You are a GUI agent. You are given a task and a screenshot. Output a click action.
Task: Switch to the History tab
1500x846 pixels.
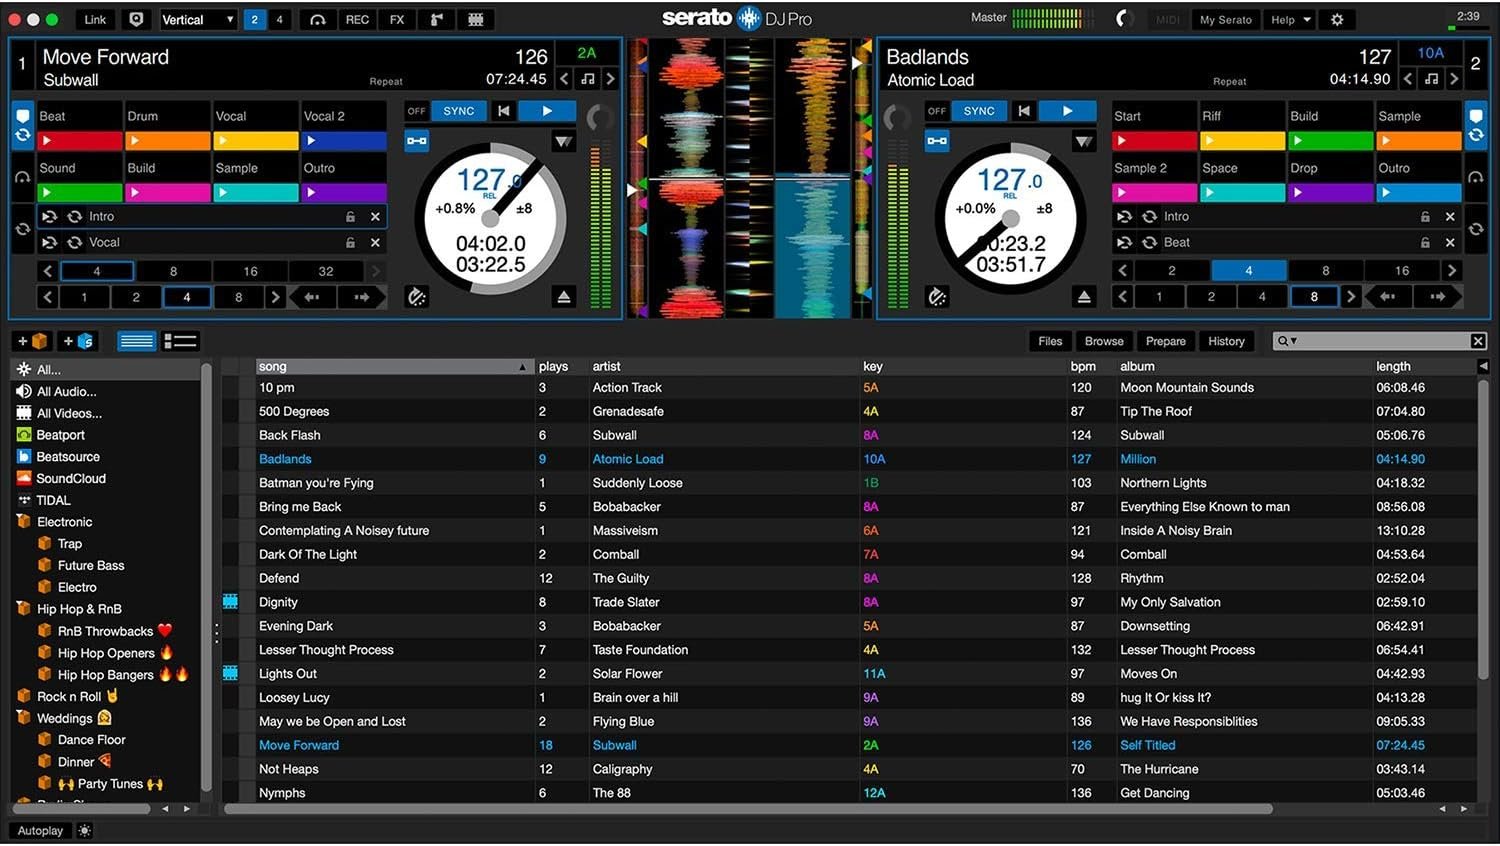pos(1226,341)
